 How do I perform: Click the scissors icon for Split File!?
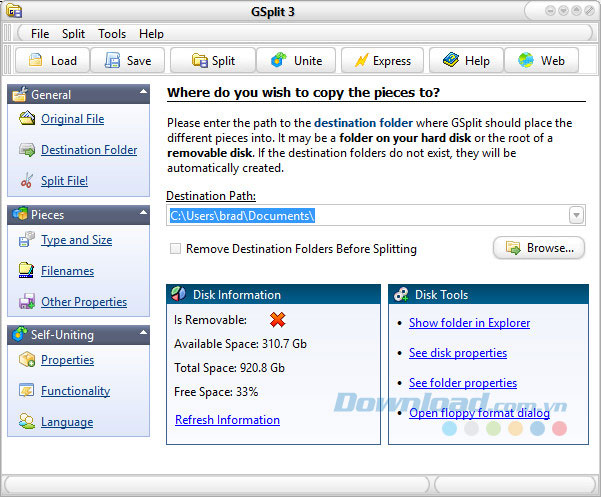[x=27, y=180]
